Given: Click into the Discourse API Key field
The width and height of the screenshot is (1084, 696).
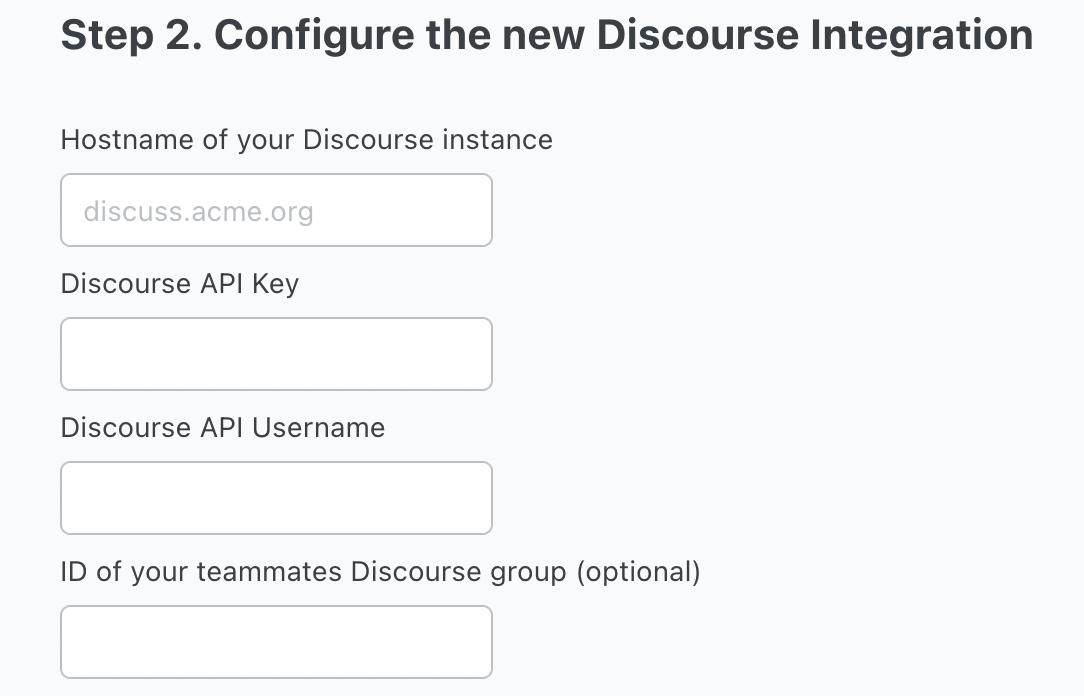Looking at the screenshot, I should (x=277, y=354).
